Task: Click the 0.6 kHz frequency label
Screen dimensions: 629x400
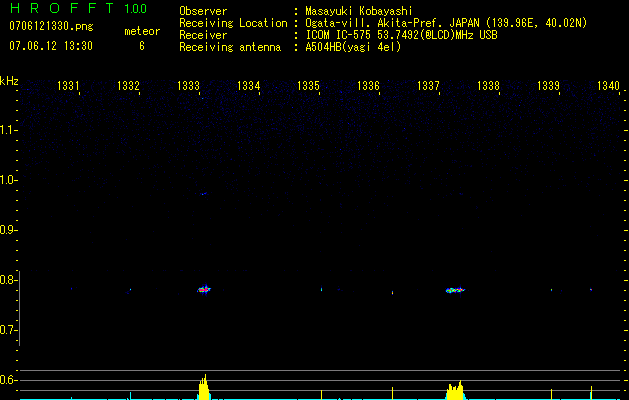Action: [8, 380]
